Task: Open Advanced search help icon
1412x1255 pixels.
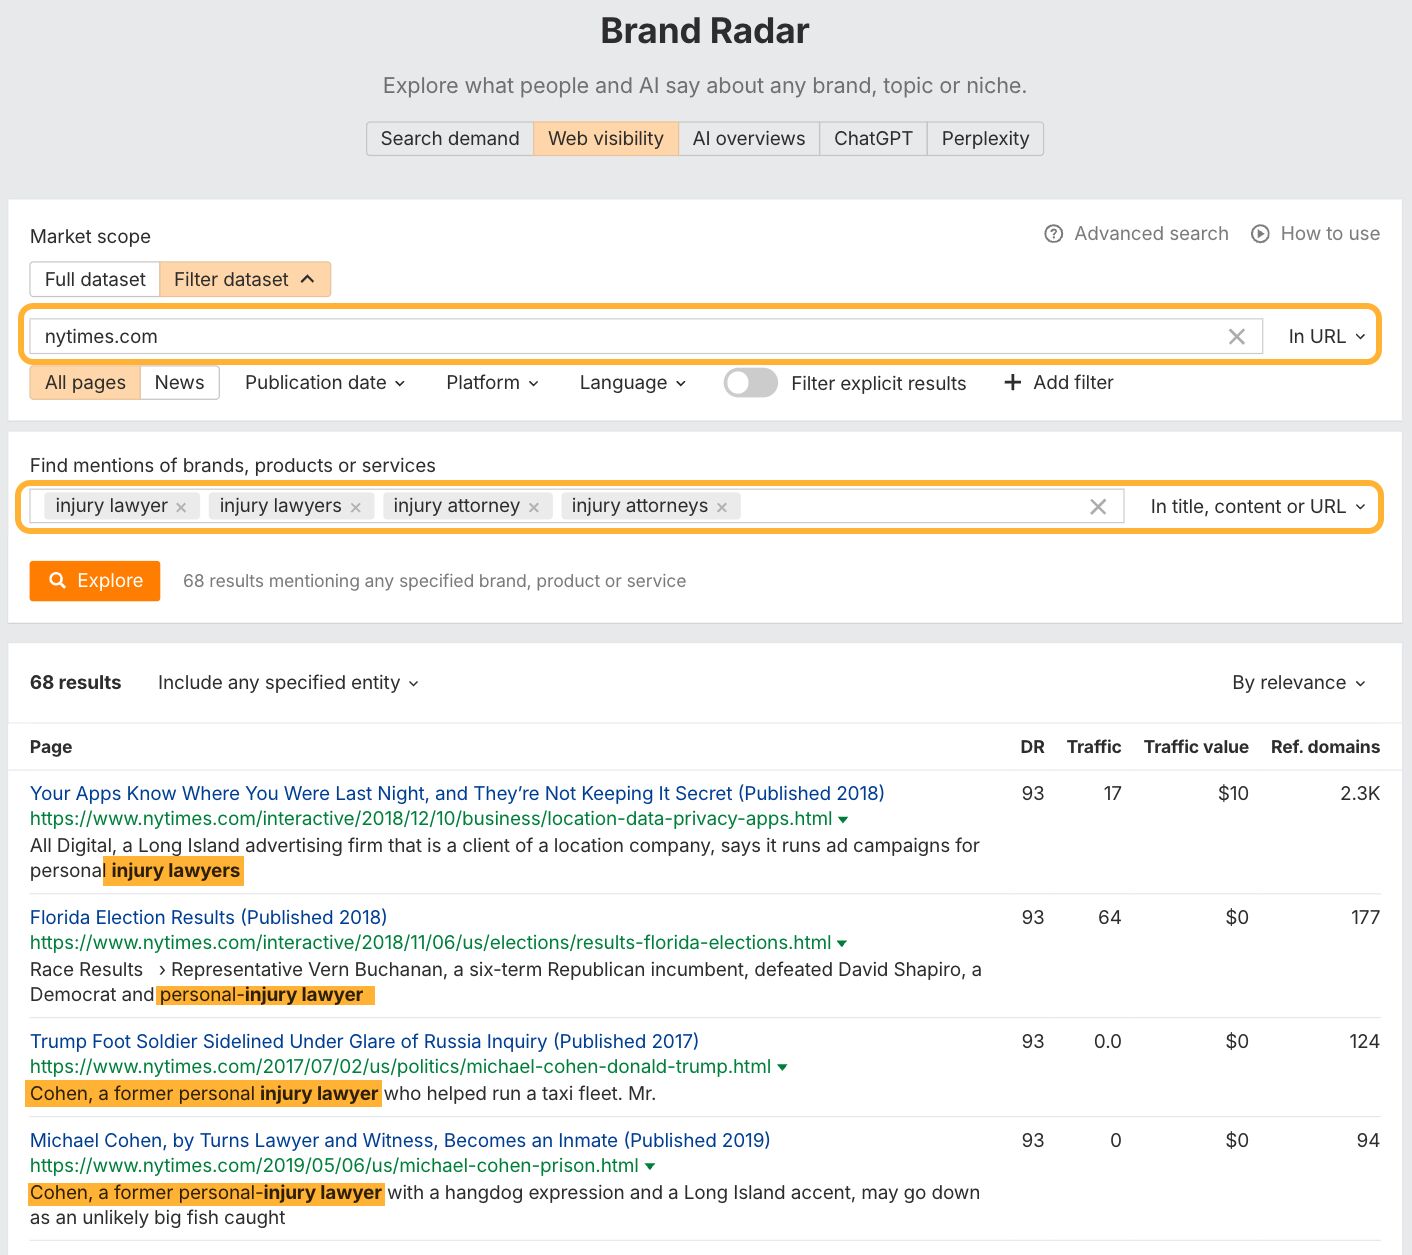Action: (x=1053, y=234)
